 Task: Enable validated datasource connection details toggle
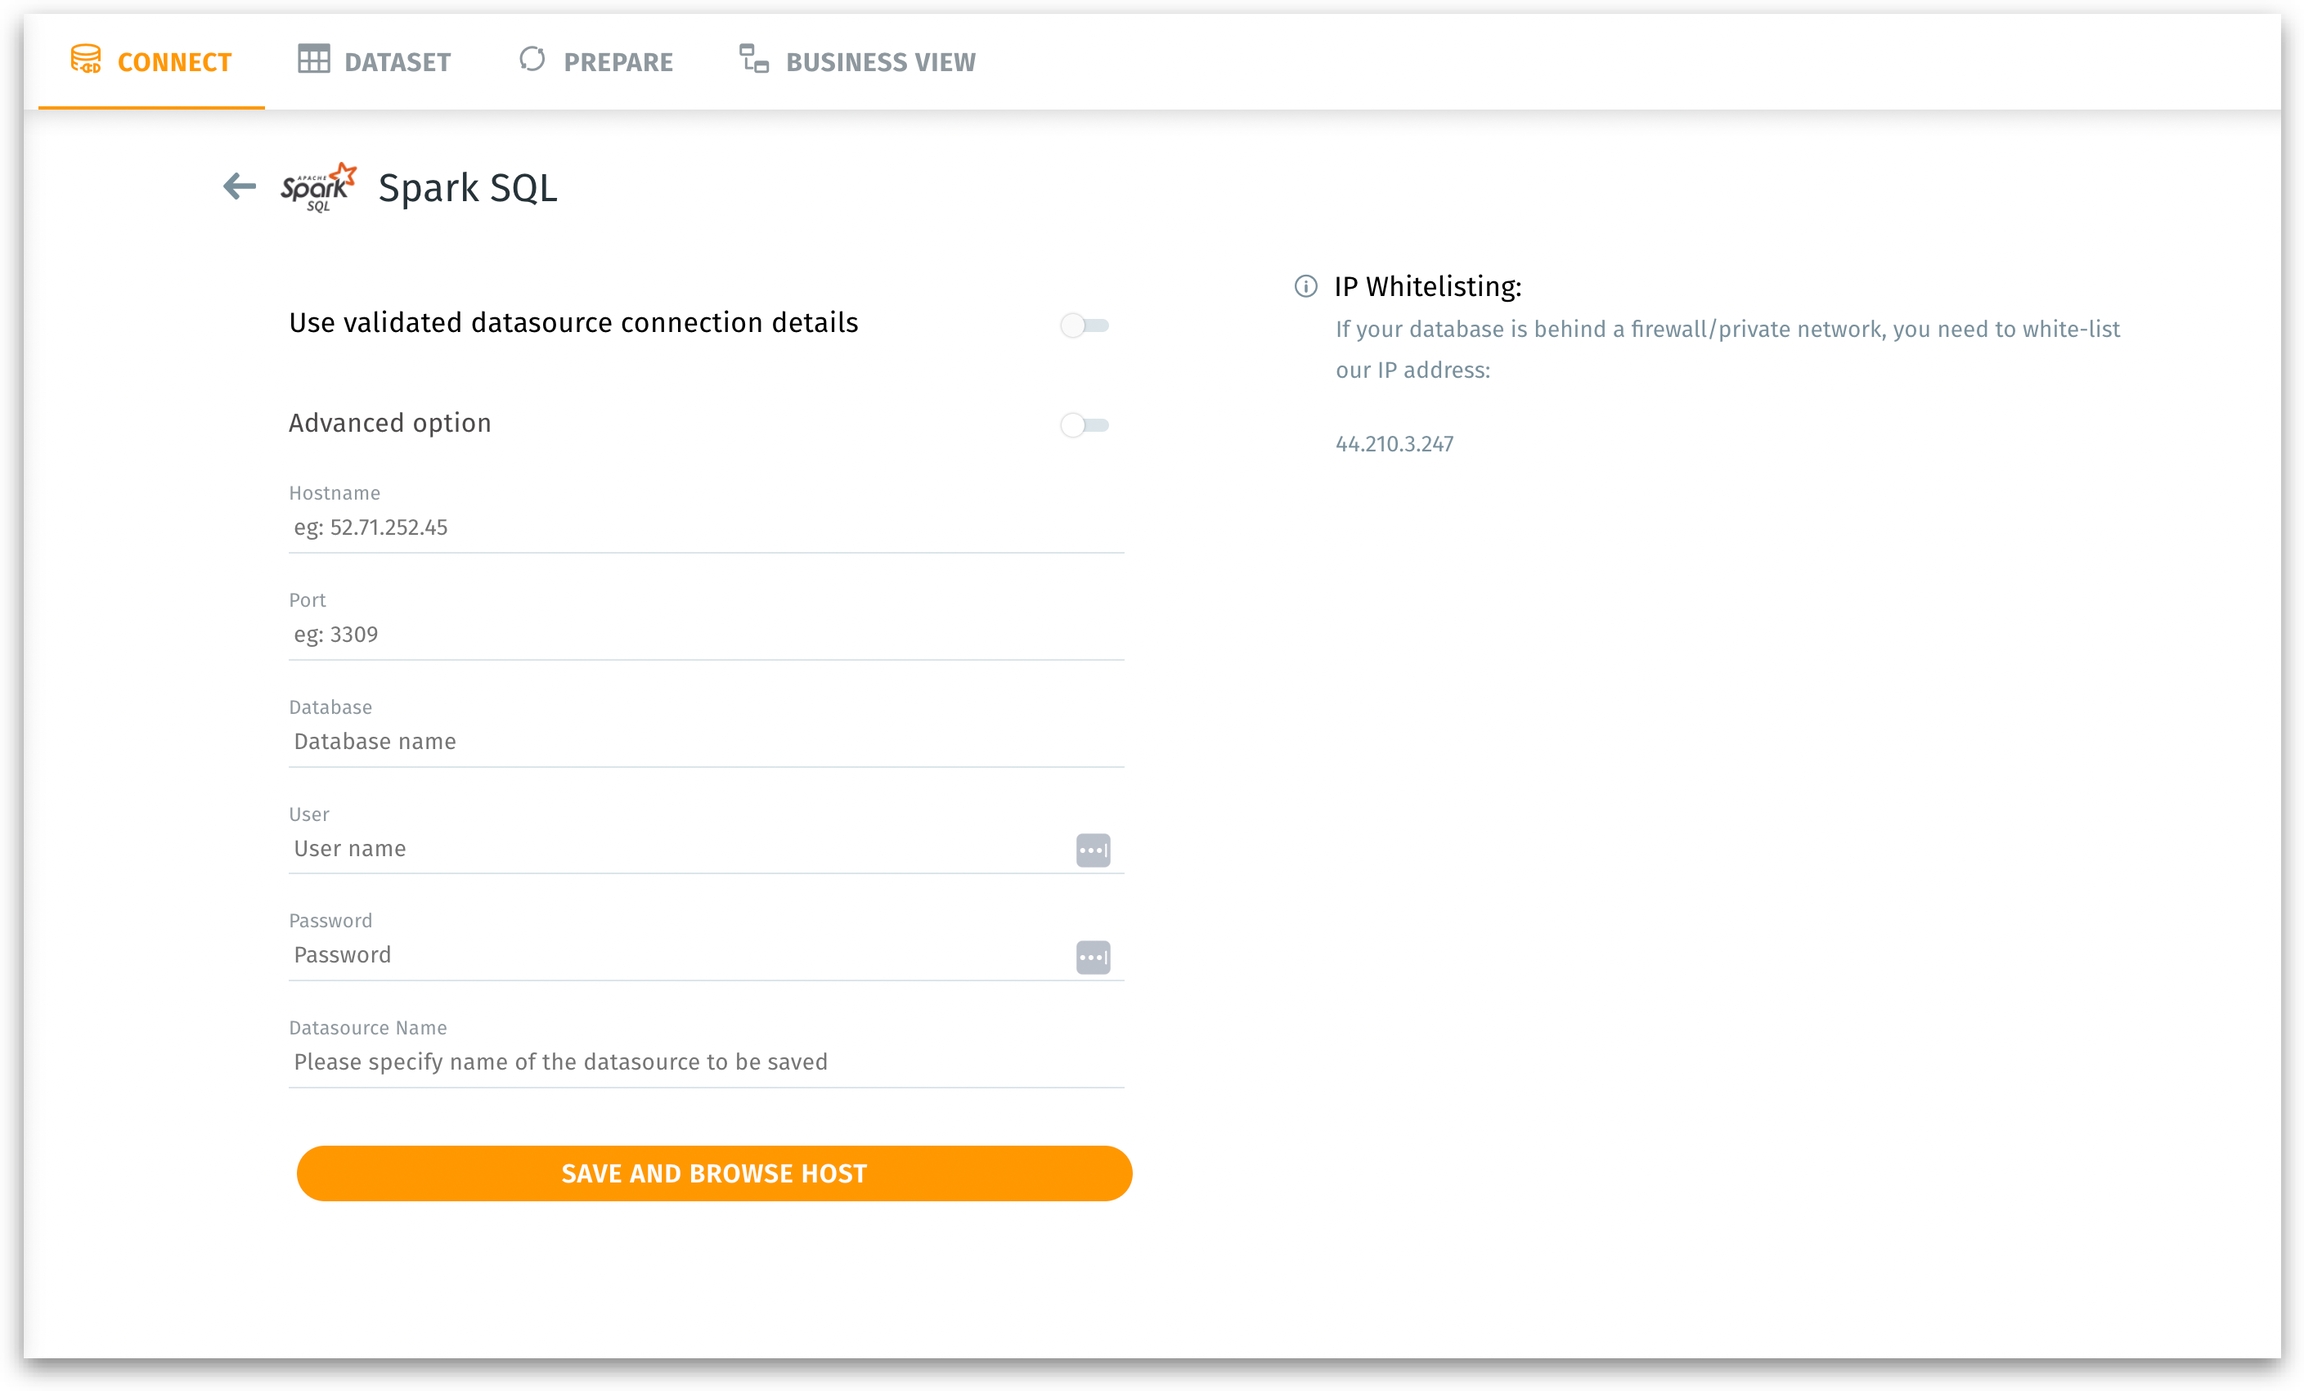1084,325
